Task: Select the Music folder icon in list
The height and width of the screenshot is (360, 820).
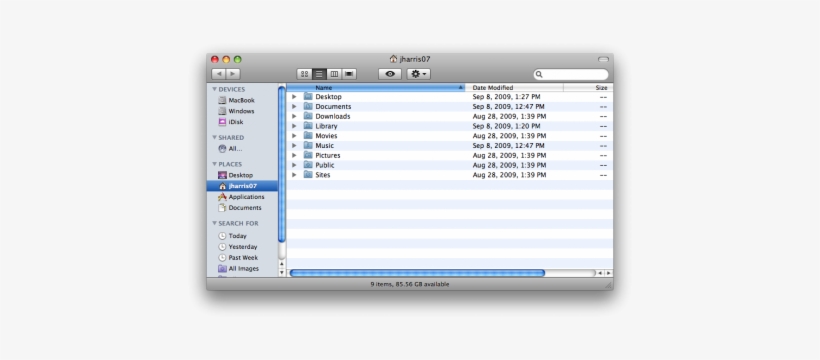Action: coord(308,145)
